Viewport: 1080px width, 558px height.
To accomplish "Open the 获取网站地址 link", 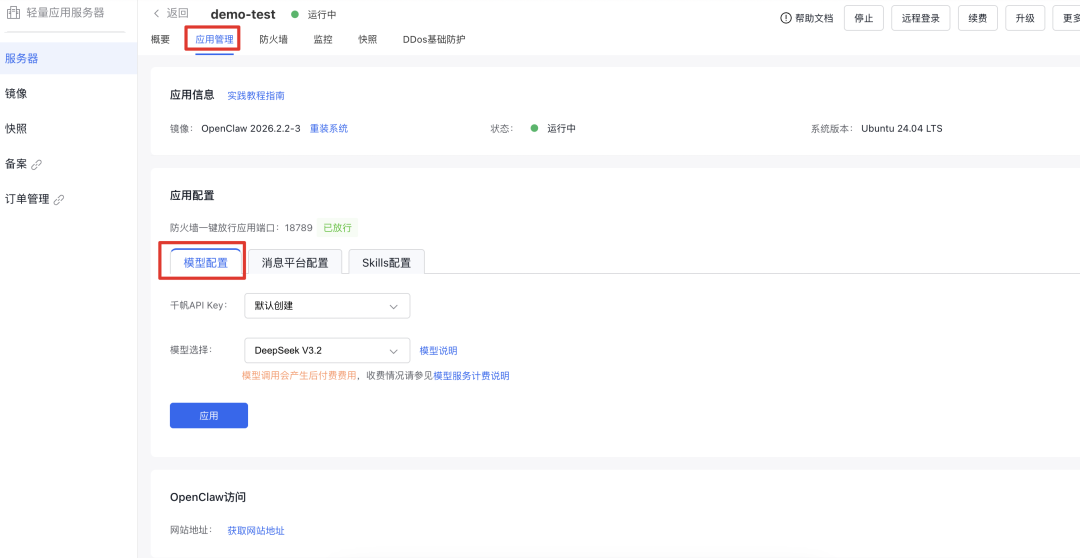I will pyautogui.click(x=256, y=531).
